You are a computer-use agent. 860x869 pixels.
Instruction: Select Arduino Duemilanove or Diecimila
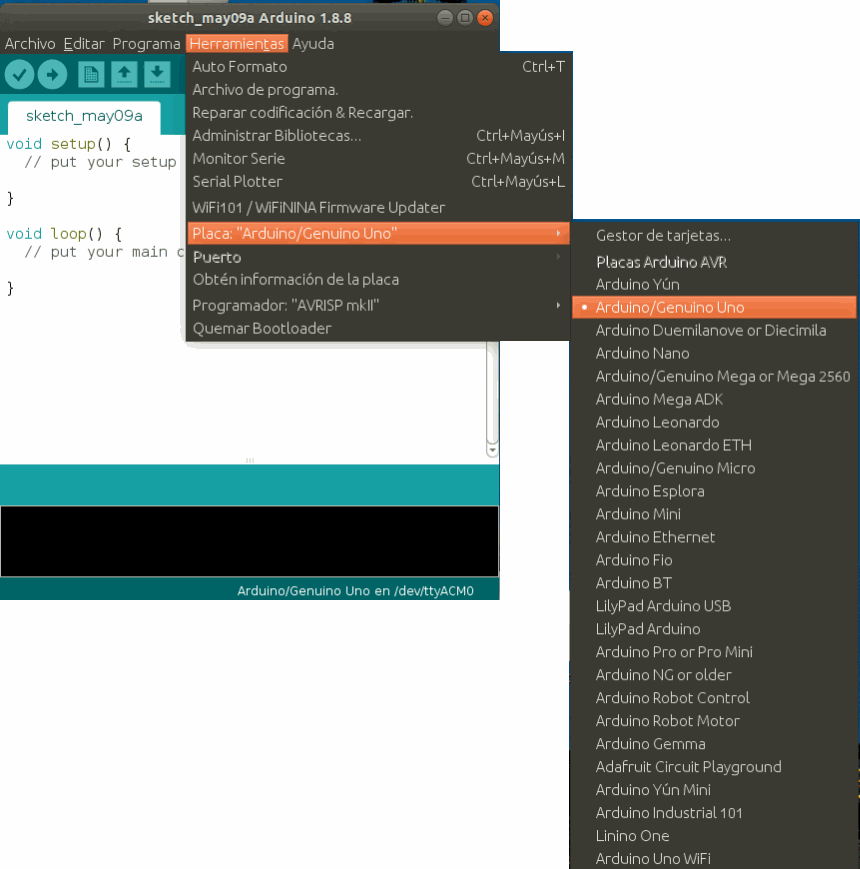click(714, 330)
